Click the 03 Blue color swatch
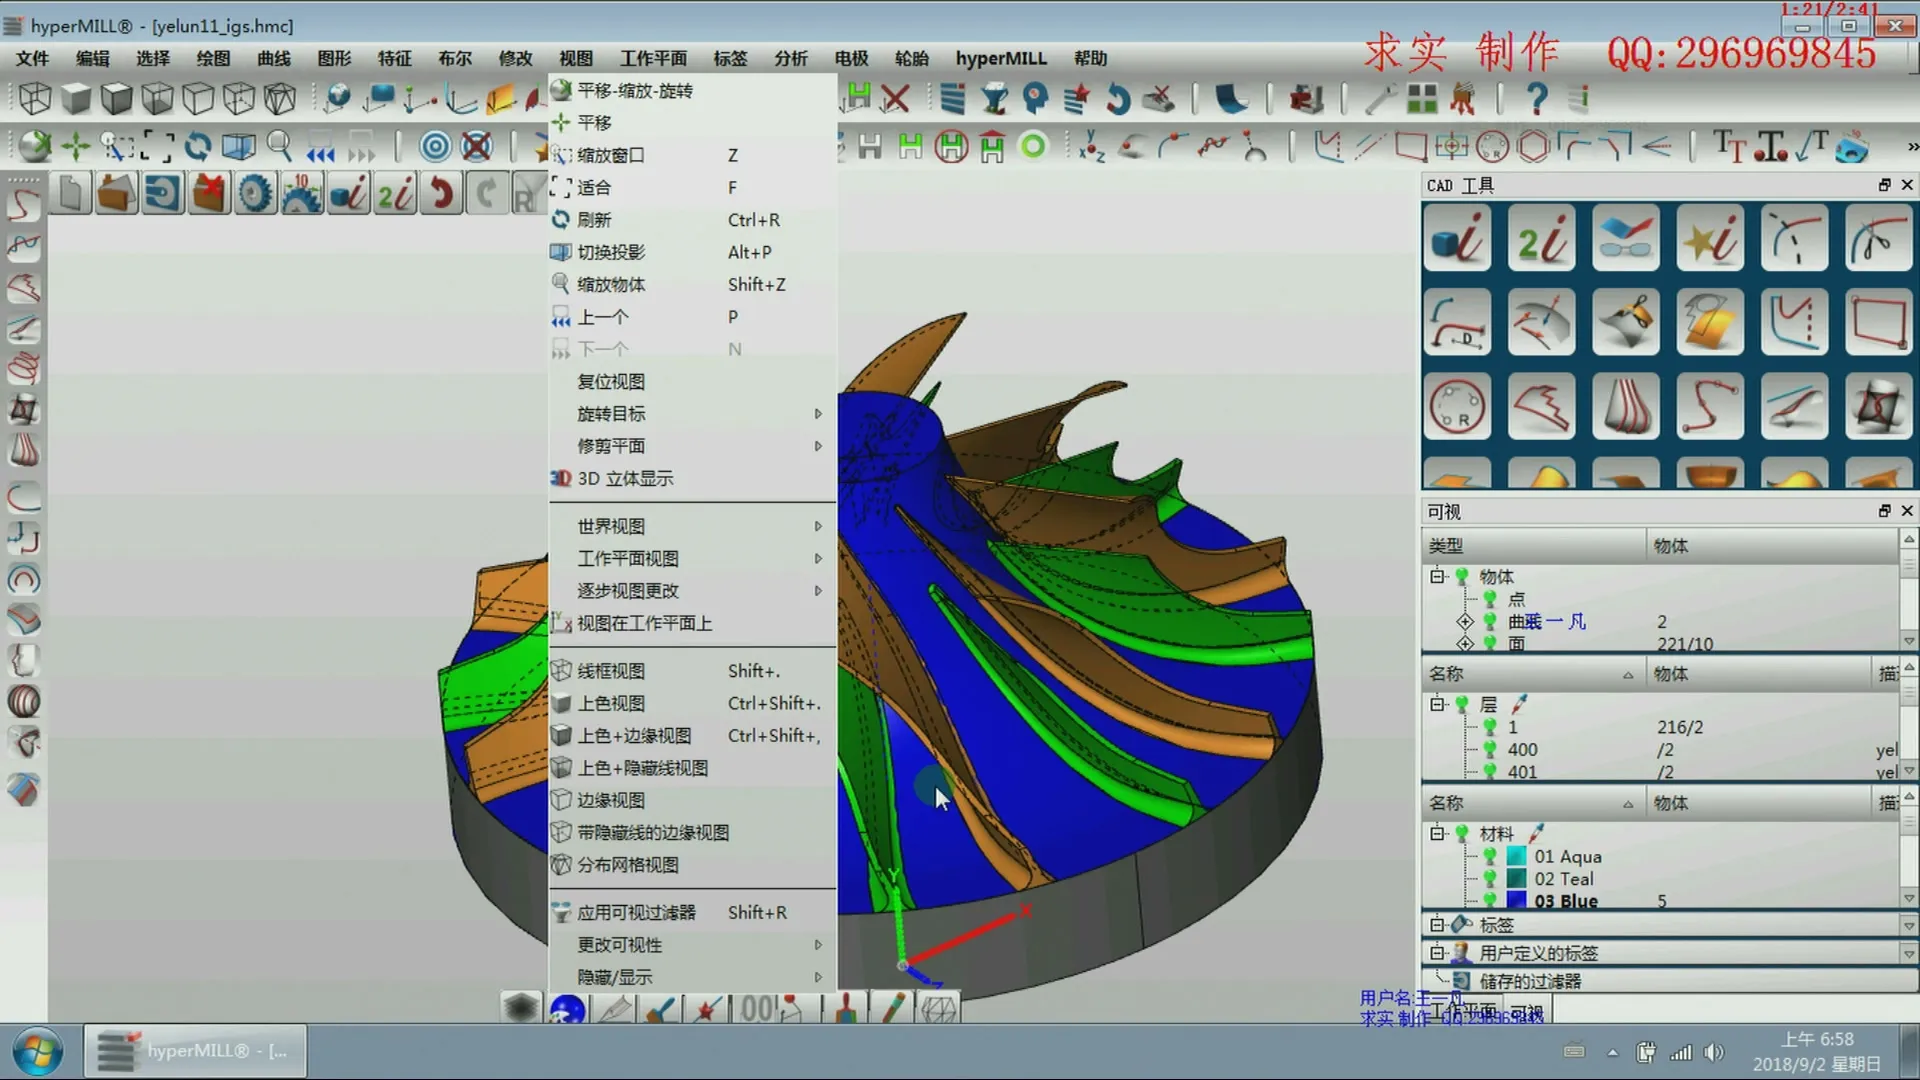The image size is (1920, 1080). tap(1516, 900)
